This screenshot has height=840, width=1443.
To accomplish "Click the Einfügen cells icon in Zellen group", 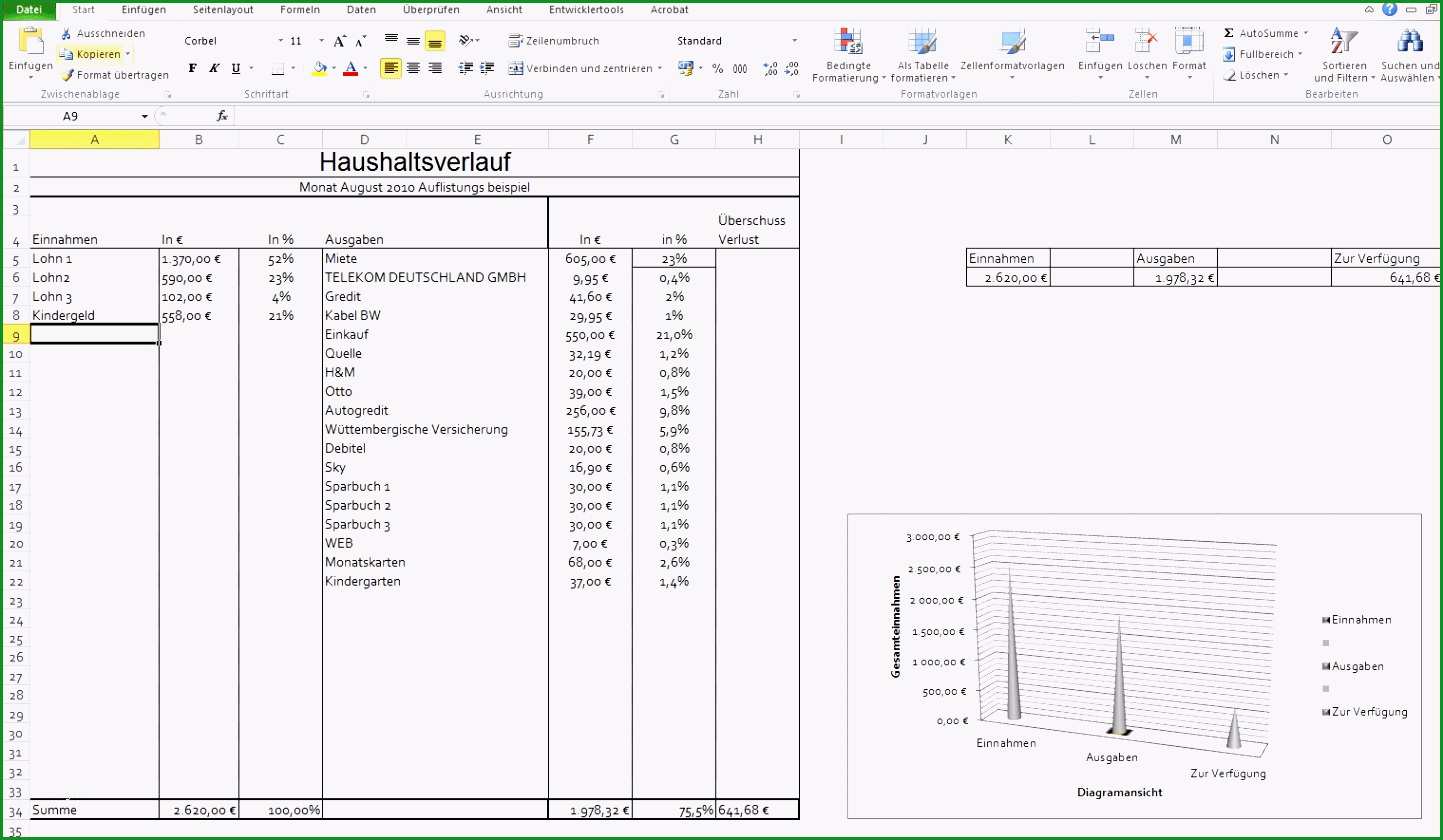I will (x=1100, y=41).
